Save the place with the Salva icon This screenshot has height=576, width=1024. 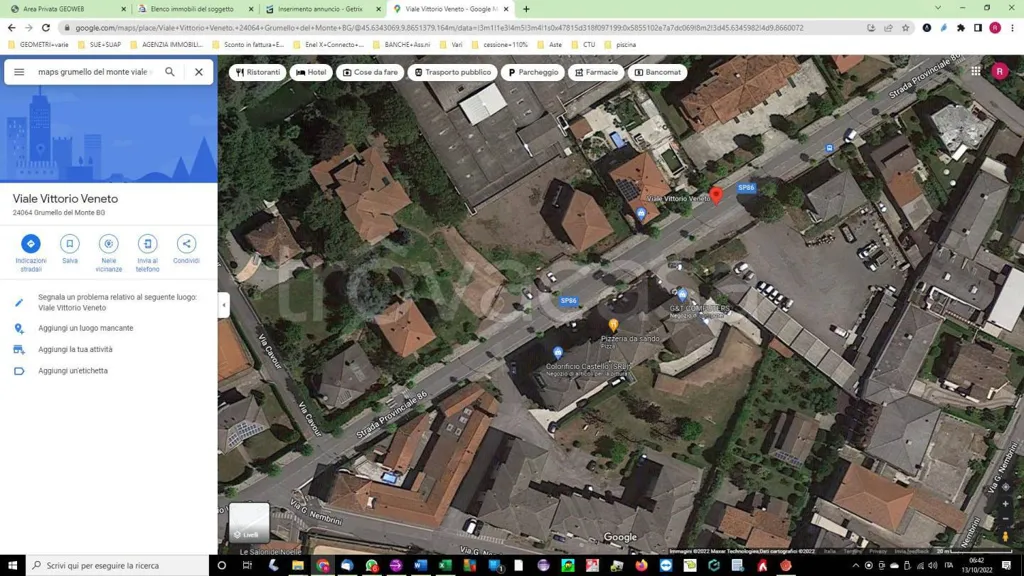pos(70,244)
